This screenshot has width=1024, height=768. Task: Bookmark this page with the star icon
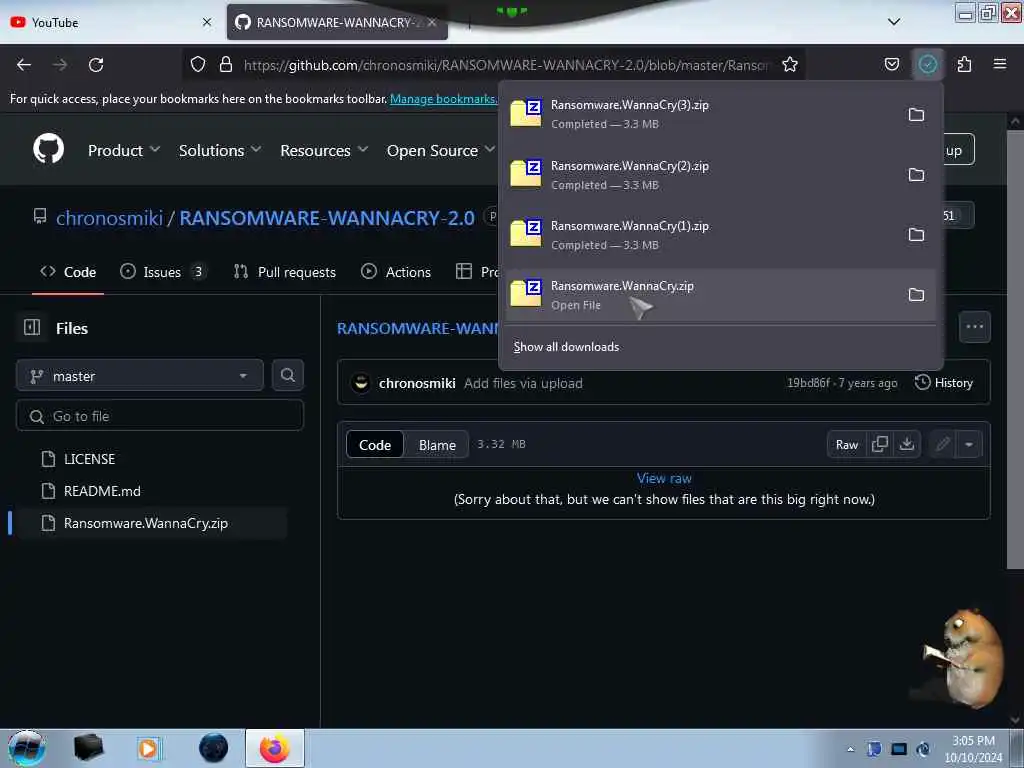(x=790, y=65)
